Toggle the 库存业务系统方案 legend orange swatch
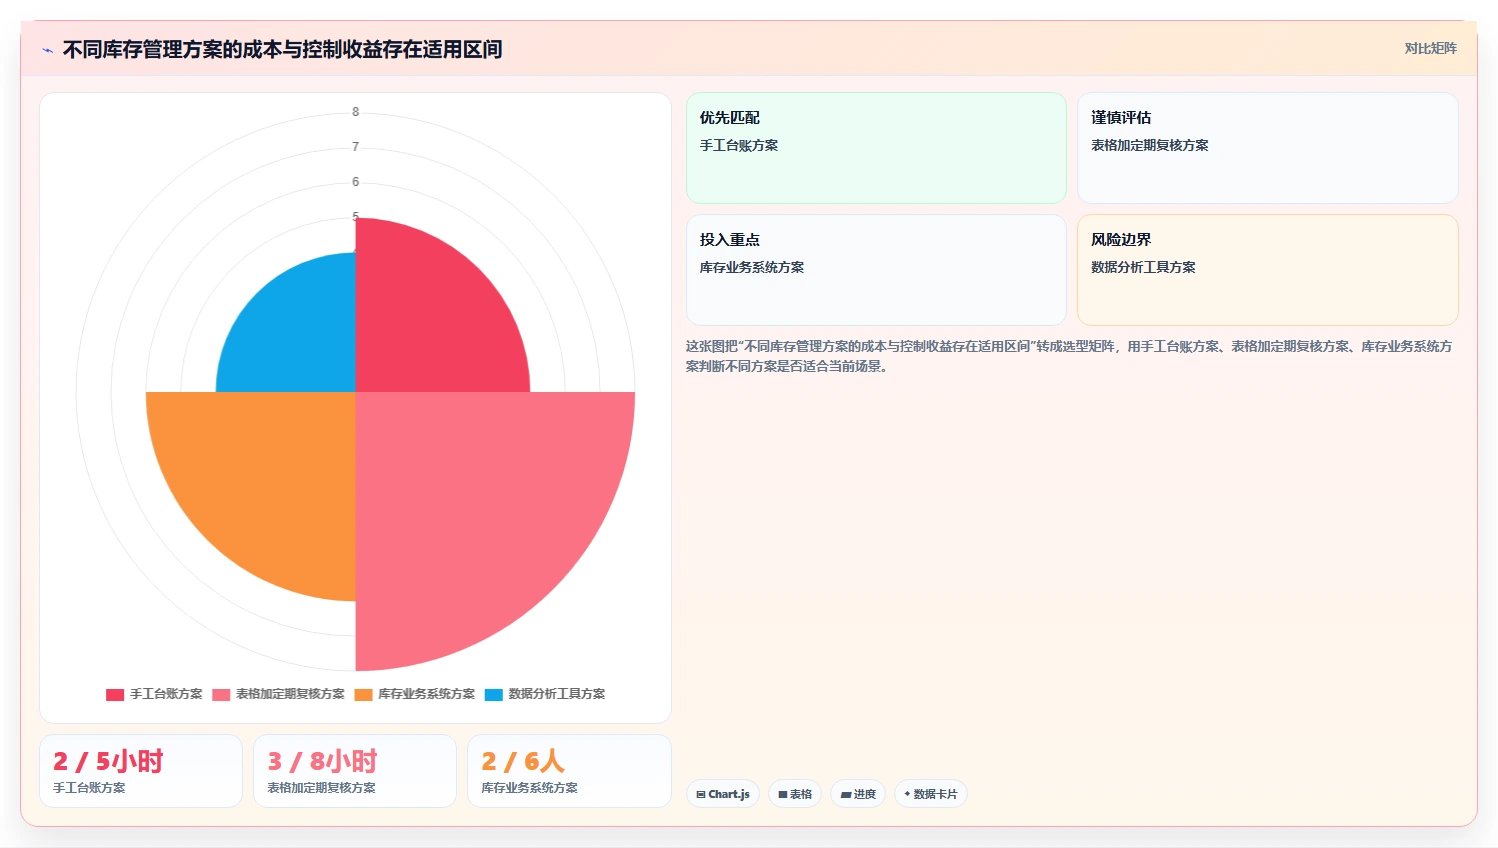 [363, 694]
